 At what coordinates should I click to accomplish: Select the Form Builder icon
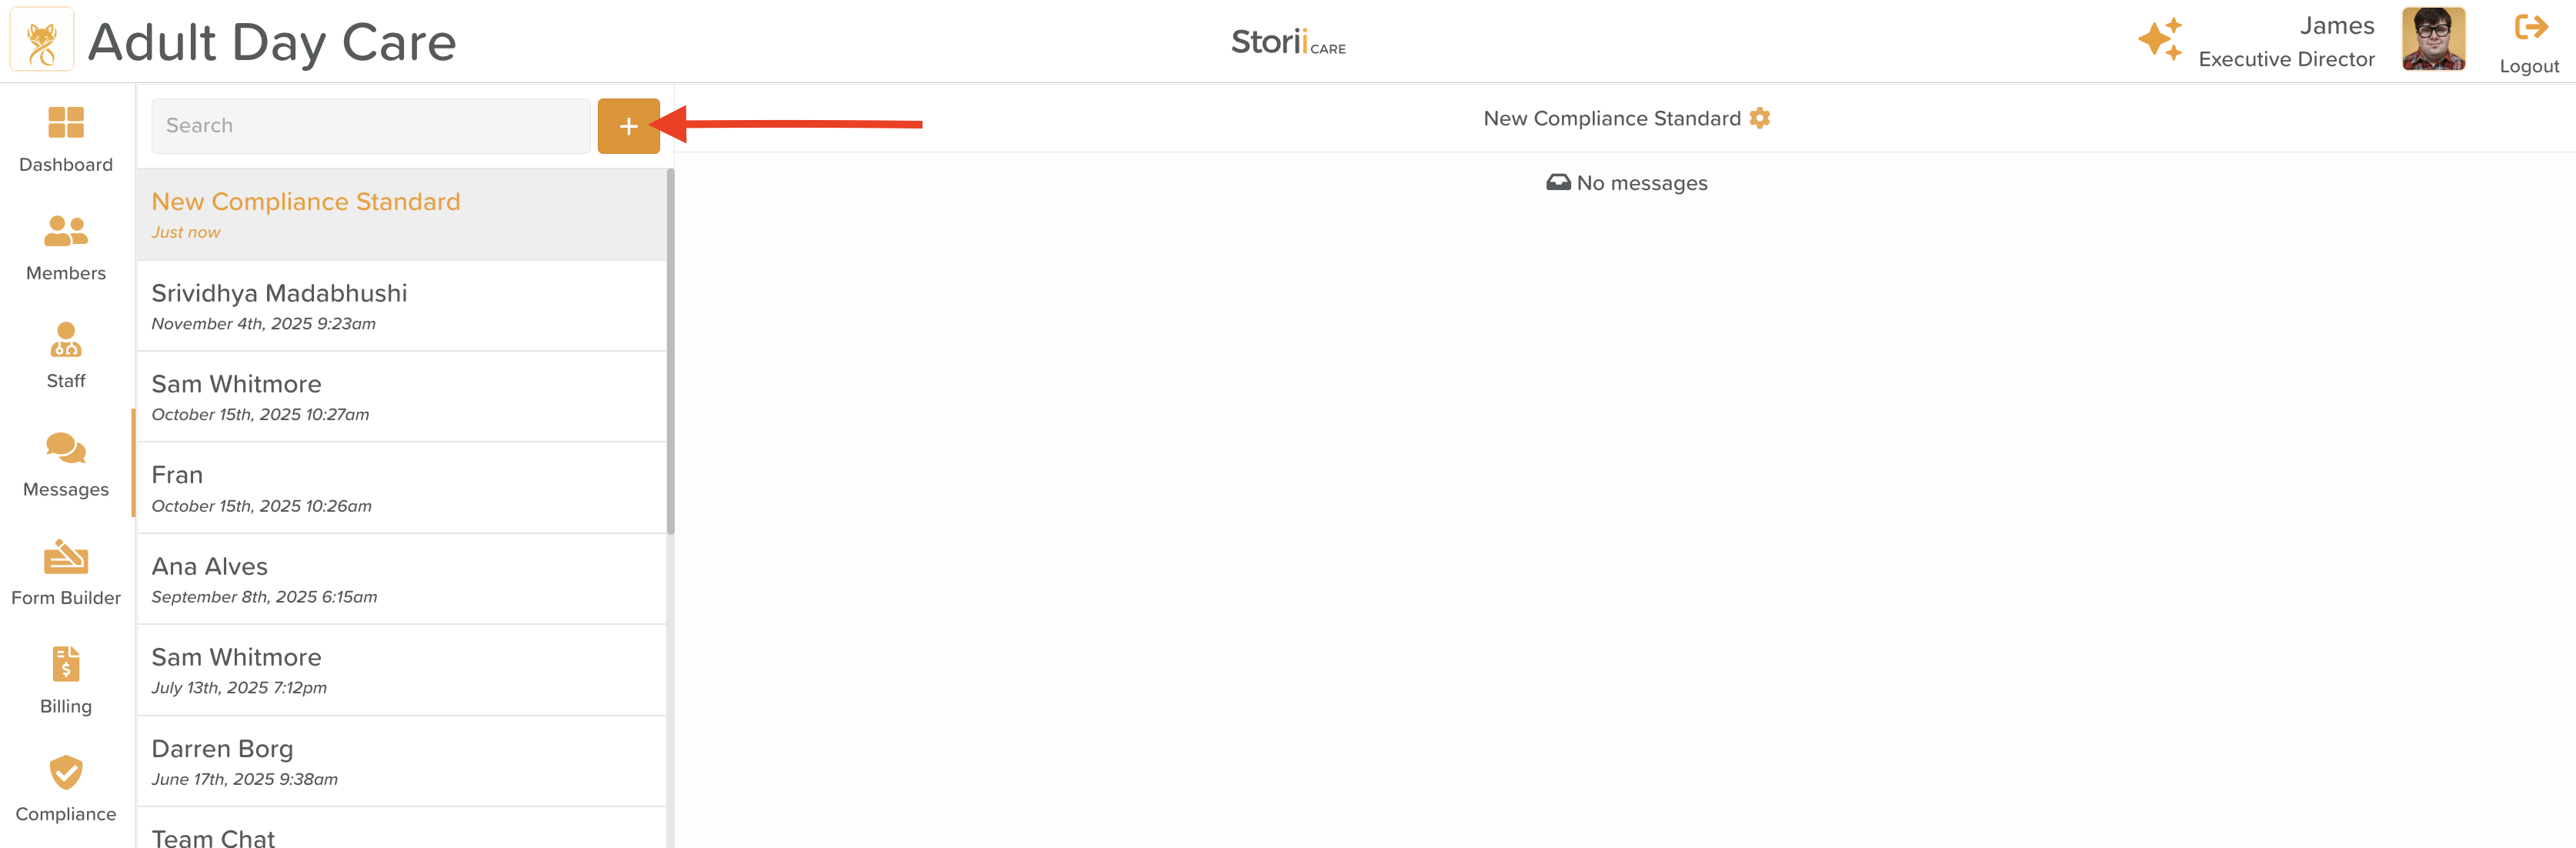point(66,558)
